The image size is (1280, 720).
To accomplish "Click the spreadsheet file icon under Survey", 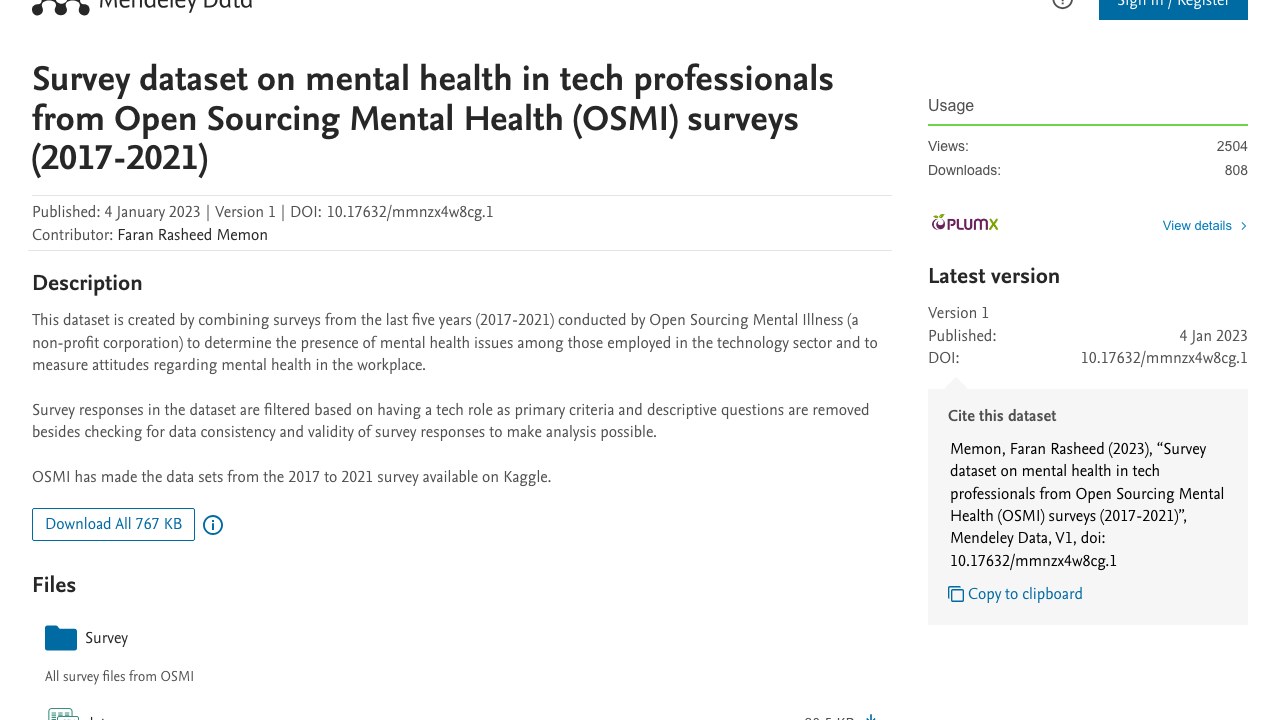I will [x=63, y=714].
